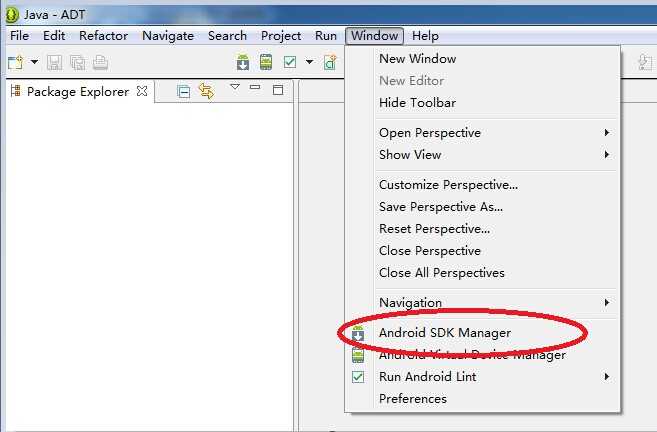Close the Package Explorer view
The image size is (657, 432).
point(142,91)
